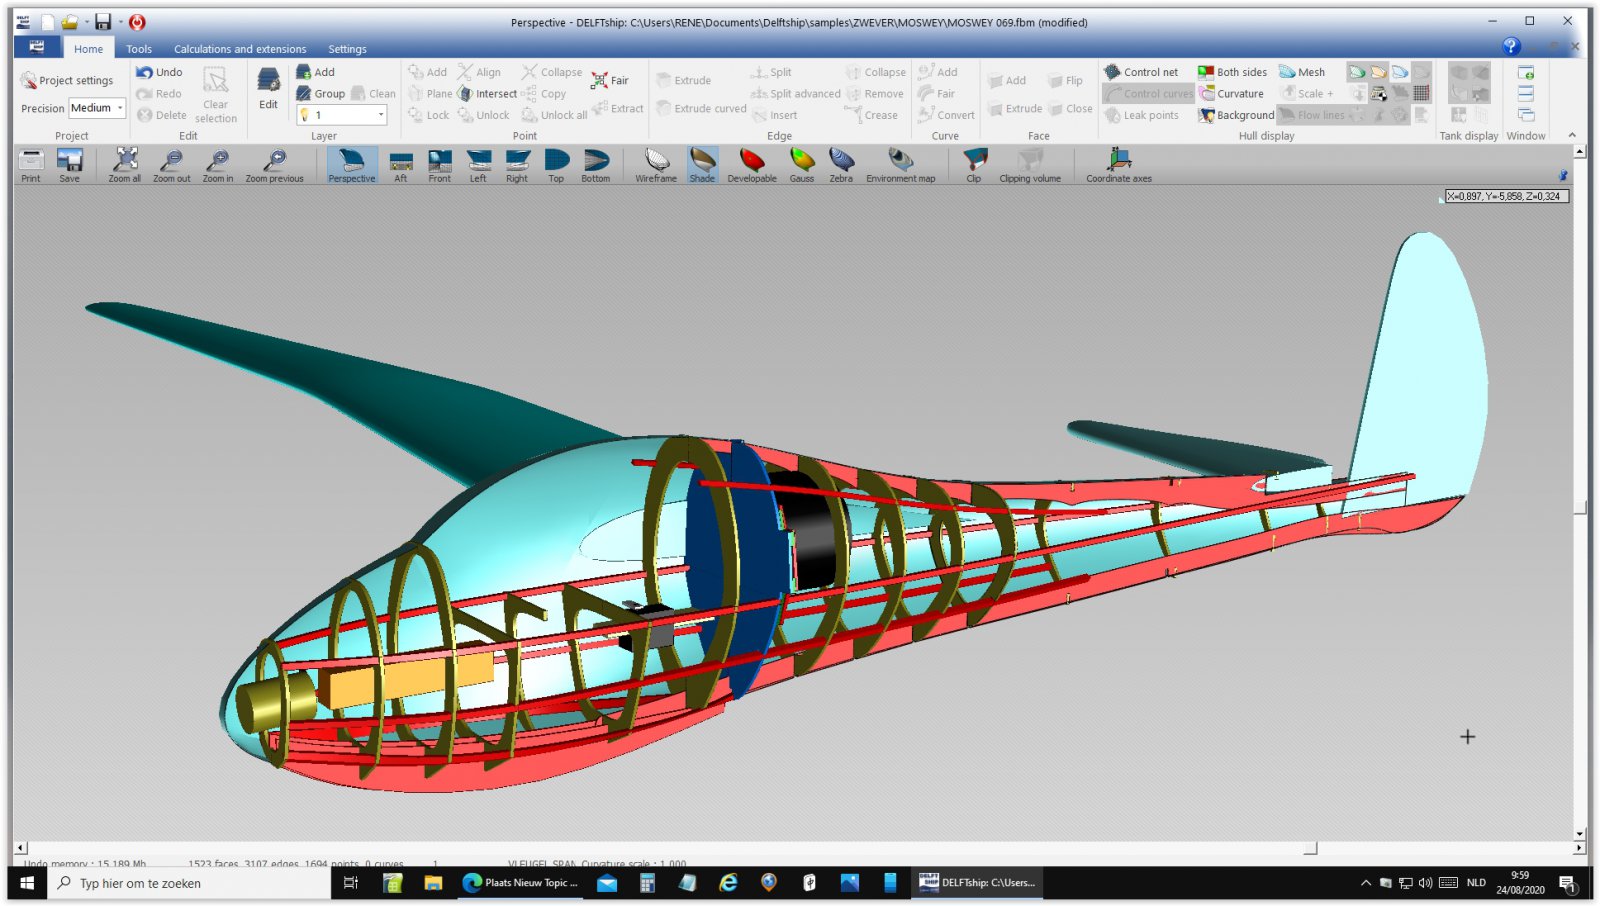
Task: Click the new window icon in the Window group
Action: click(x=1526, y=72)
